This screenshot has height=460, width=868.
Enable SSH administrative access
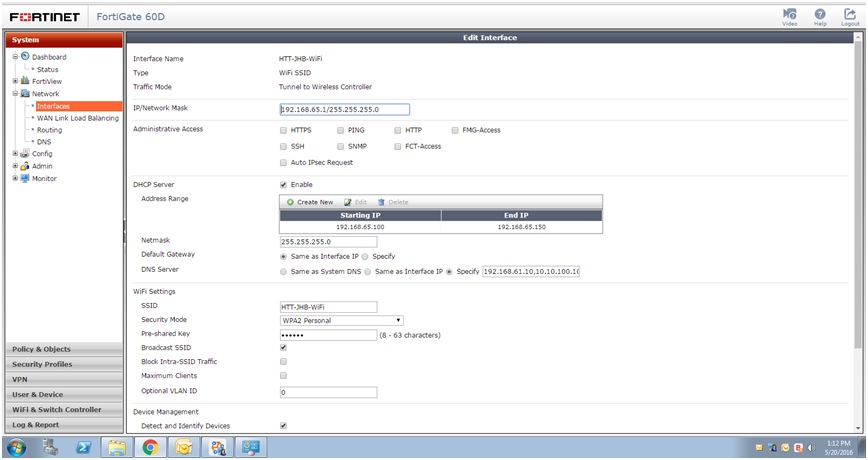click(283, 146)
